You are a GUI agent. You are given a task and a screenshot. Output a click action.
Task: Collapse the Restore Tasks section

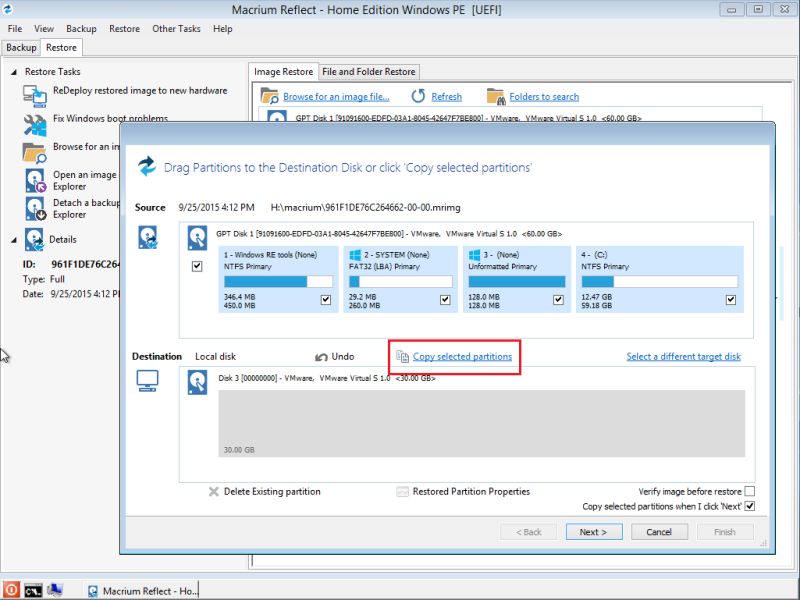(14, 72)
